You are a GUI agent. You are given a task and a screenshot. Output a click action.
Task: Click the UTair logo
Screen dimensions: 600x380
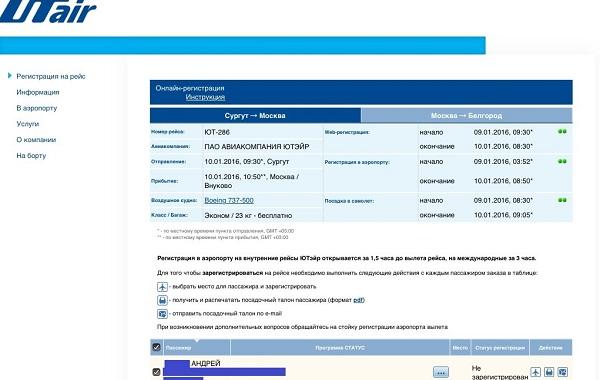(48, 11)
